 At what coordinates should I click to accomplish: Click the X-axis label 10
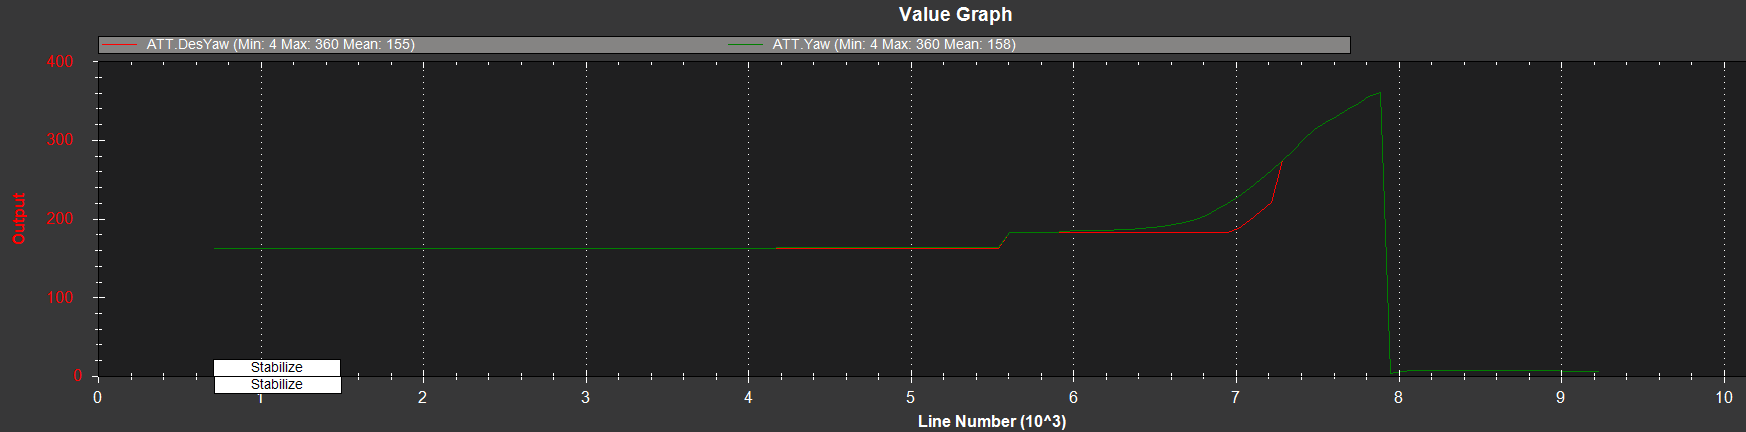tap(1724, 397)
